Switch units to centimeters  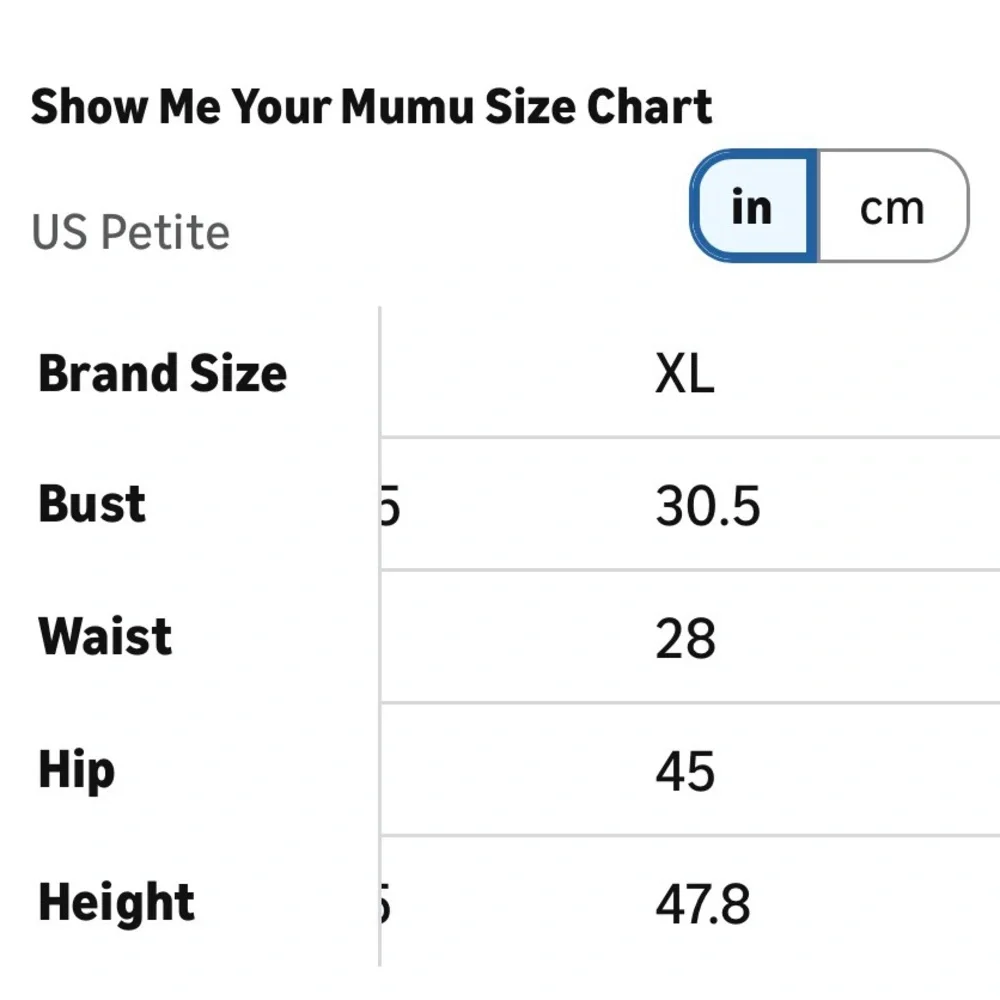tap(892, 207)
